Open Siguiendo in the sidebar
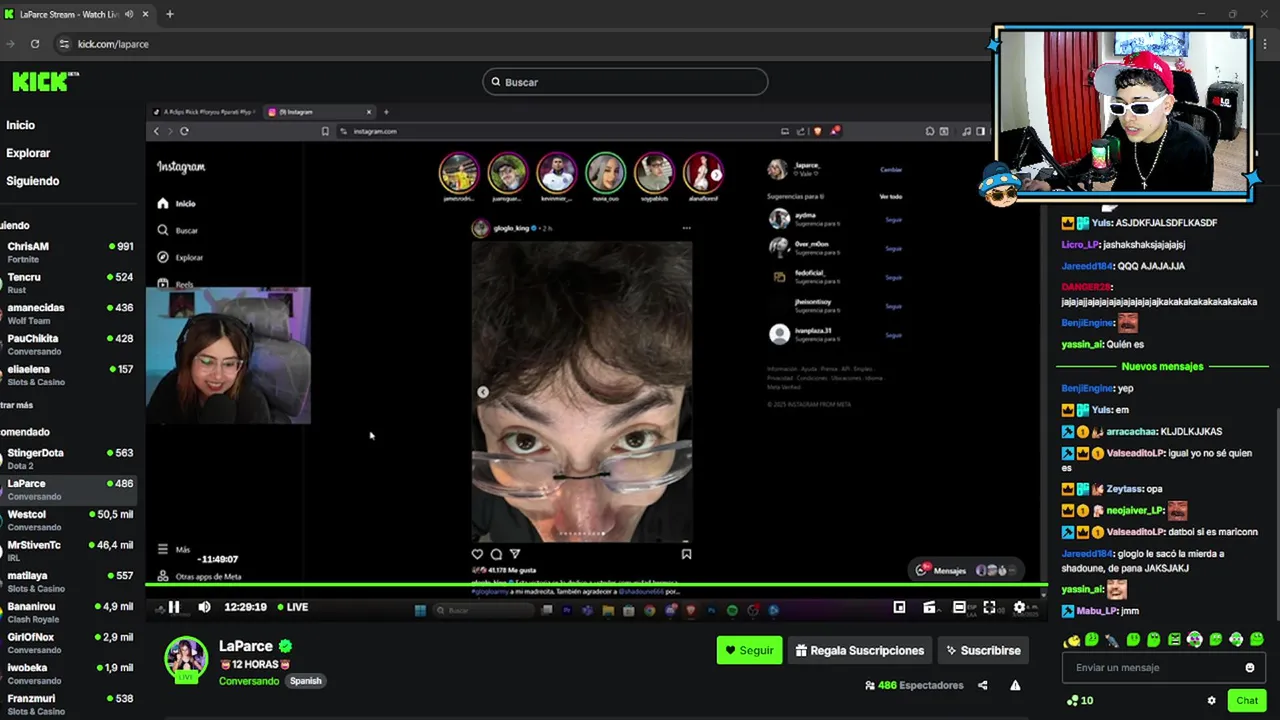1280x720 pixels. coord(32,181)
